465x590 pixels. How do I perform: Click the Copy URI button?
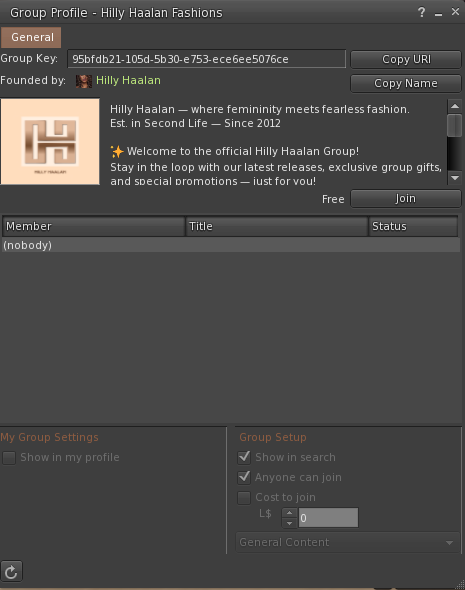coord(406,59)
